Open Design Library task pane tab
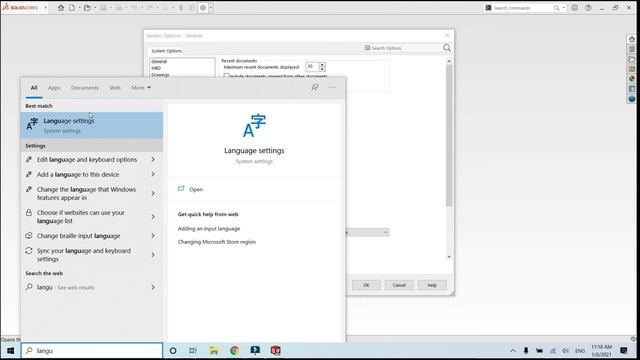The height and width of the screenshot is (360, 640). (x=632, y=49)
